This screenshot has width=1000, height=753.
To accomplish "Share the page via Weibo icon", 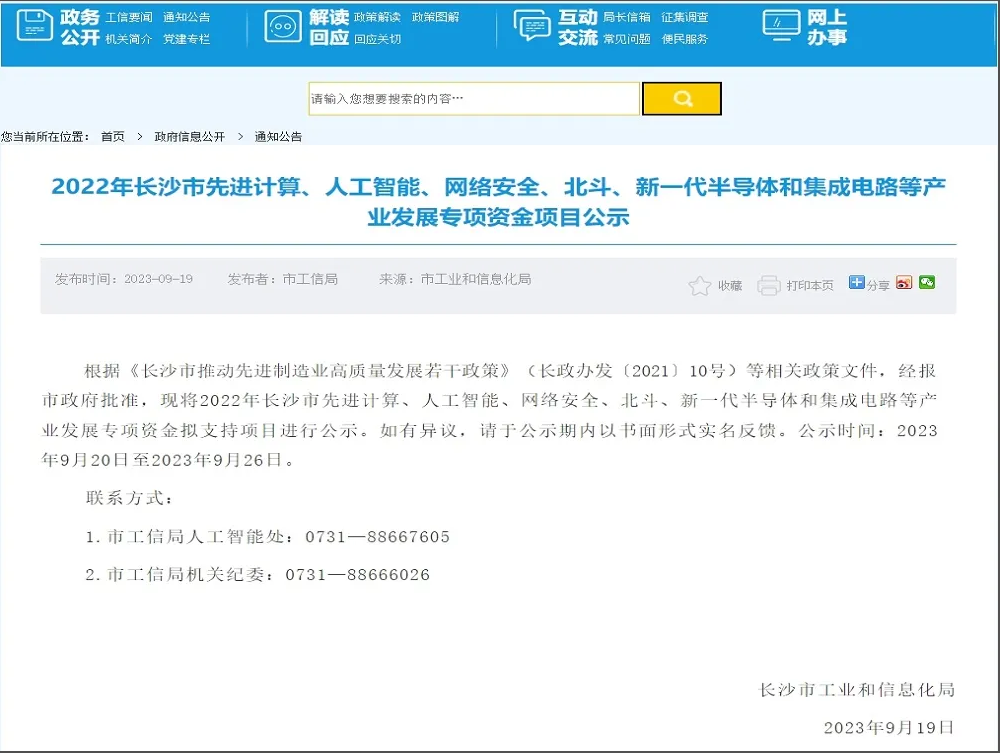I will click(904, 283).
